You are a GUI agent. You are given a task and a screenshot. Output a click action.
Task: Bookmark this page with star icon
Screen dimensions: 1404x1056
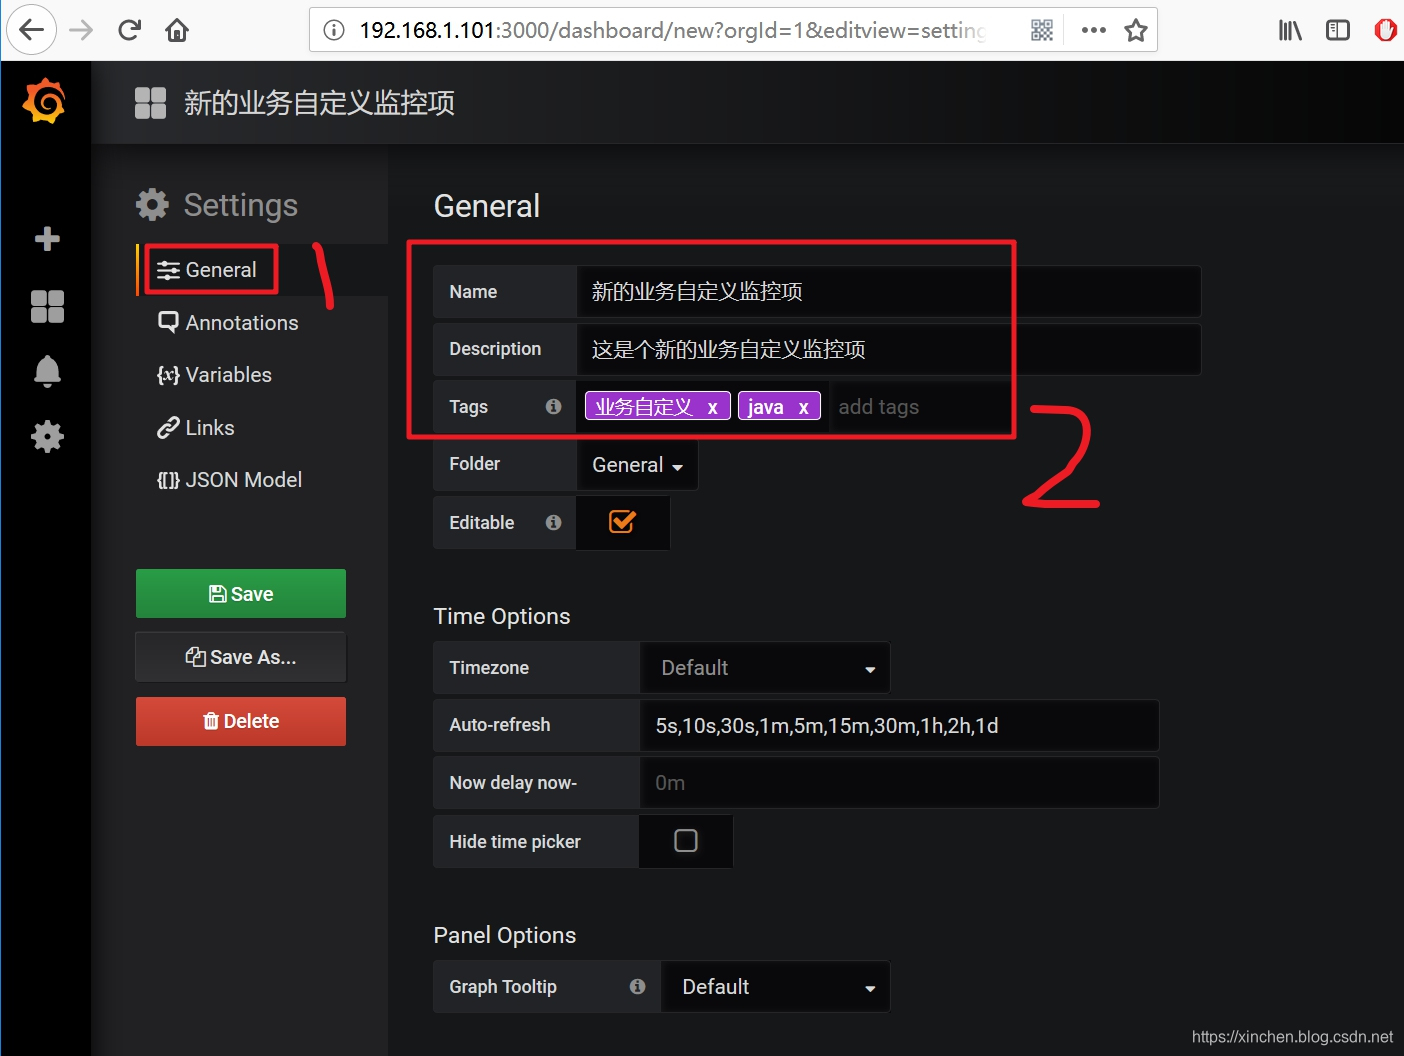coord(1136,30)
